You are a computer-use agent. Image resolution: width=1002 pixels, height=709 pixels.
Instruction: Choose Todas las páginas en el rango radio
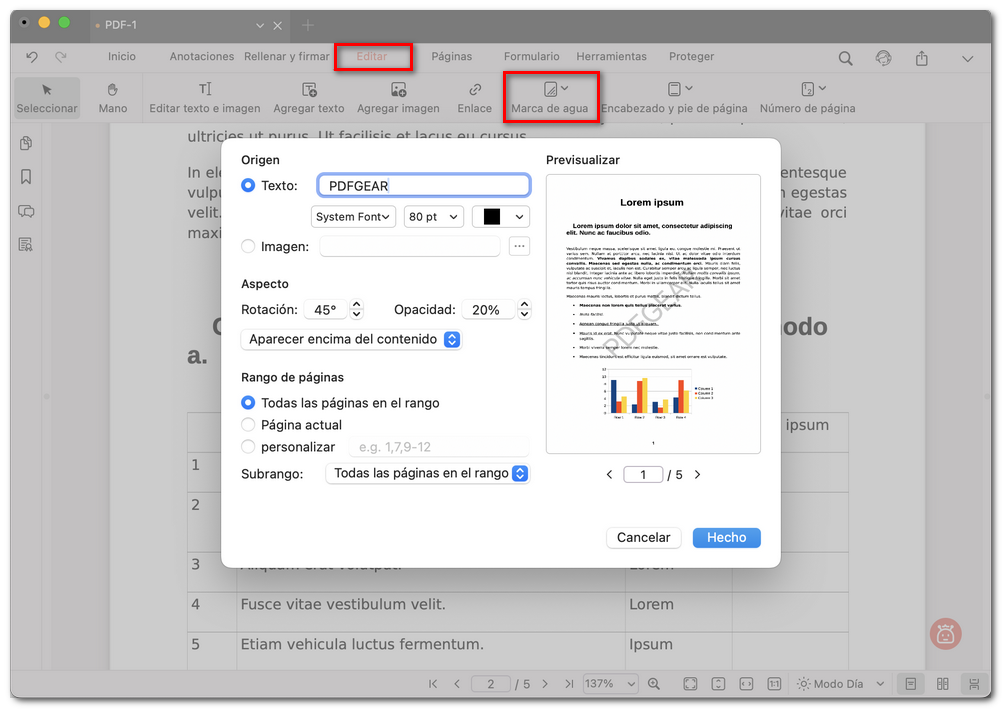(x=248, y=403)
